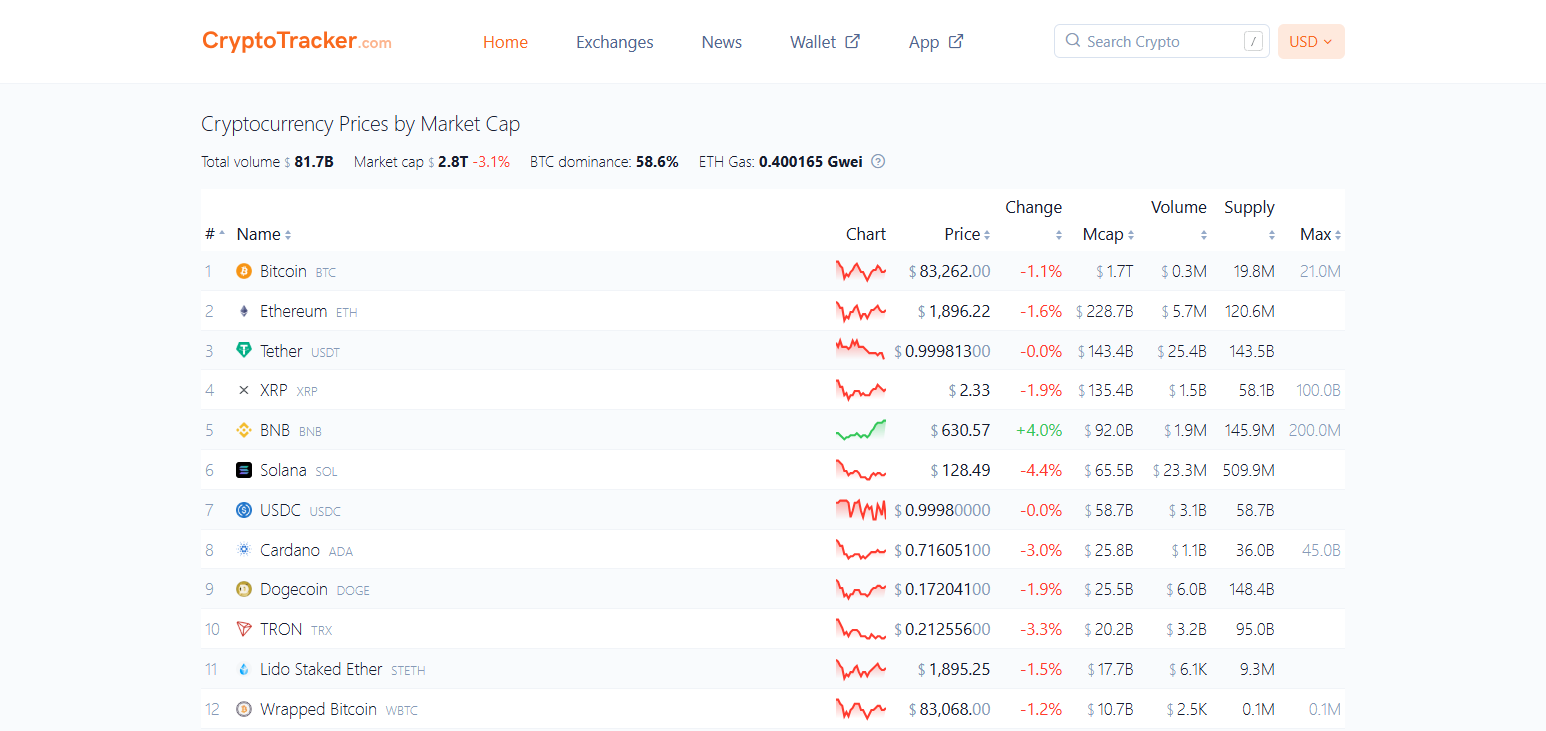This screenshot has height=731, width=1546.
Task: Click the green BNB sparkline chart
Action: [x=860, y=430]
